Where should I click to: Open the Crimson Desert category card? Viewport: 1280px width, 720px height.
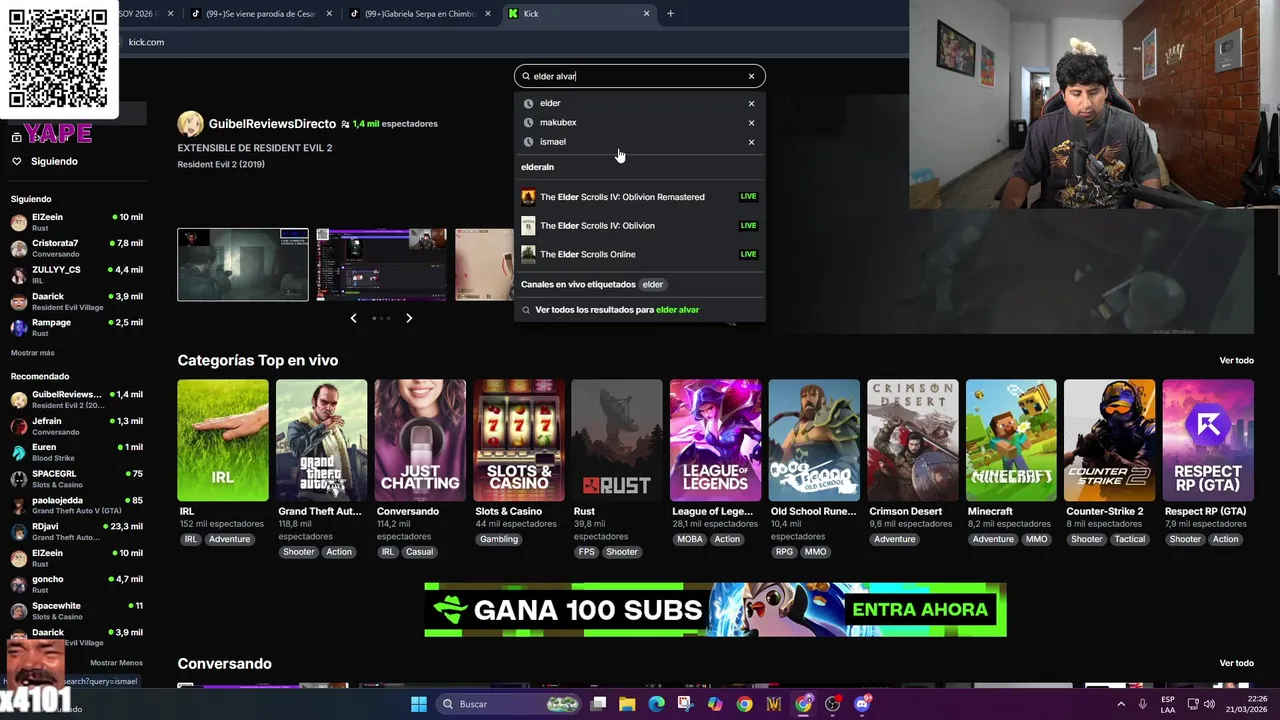click(x=912, y=440)
